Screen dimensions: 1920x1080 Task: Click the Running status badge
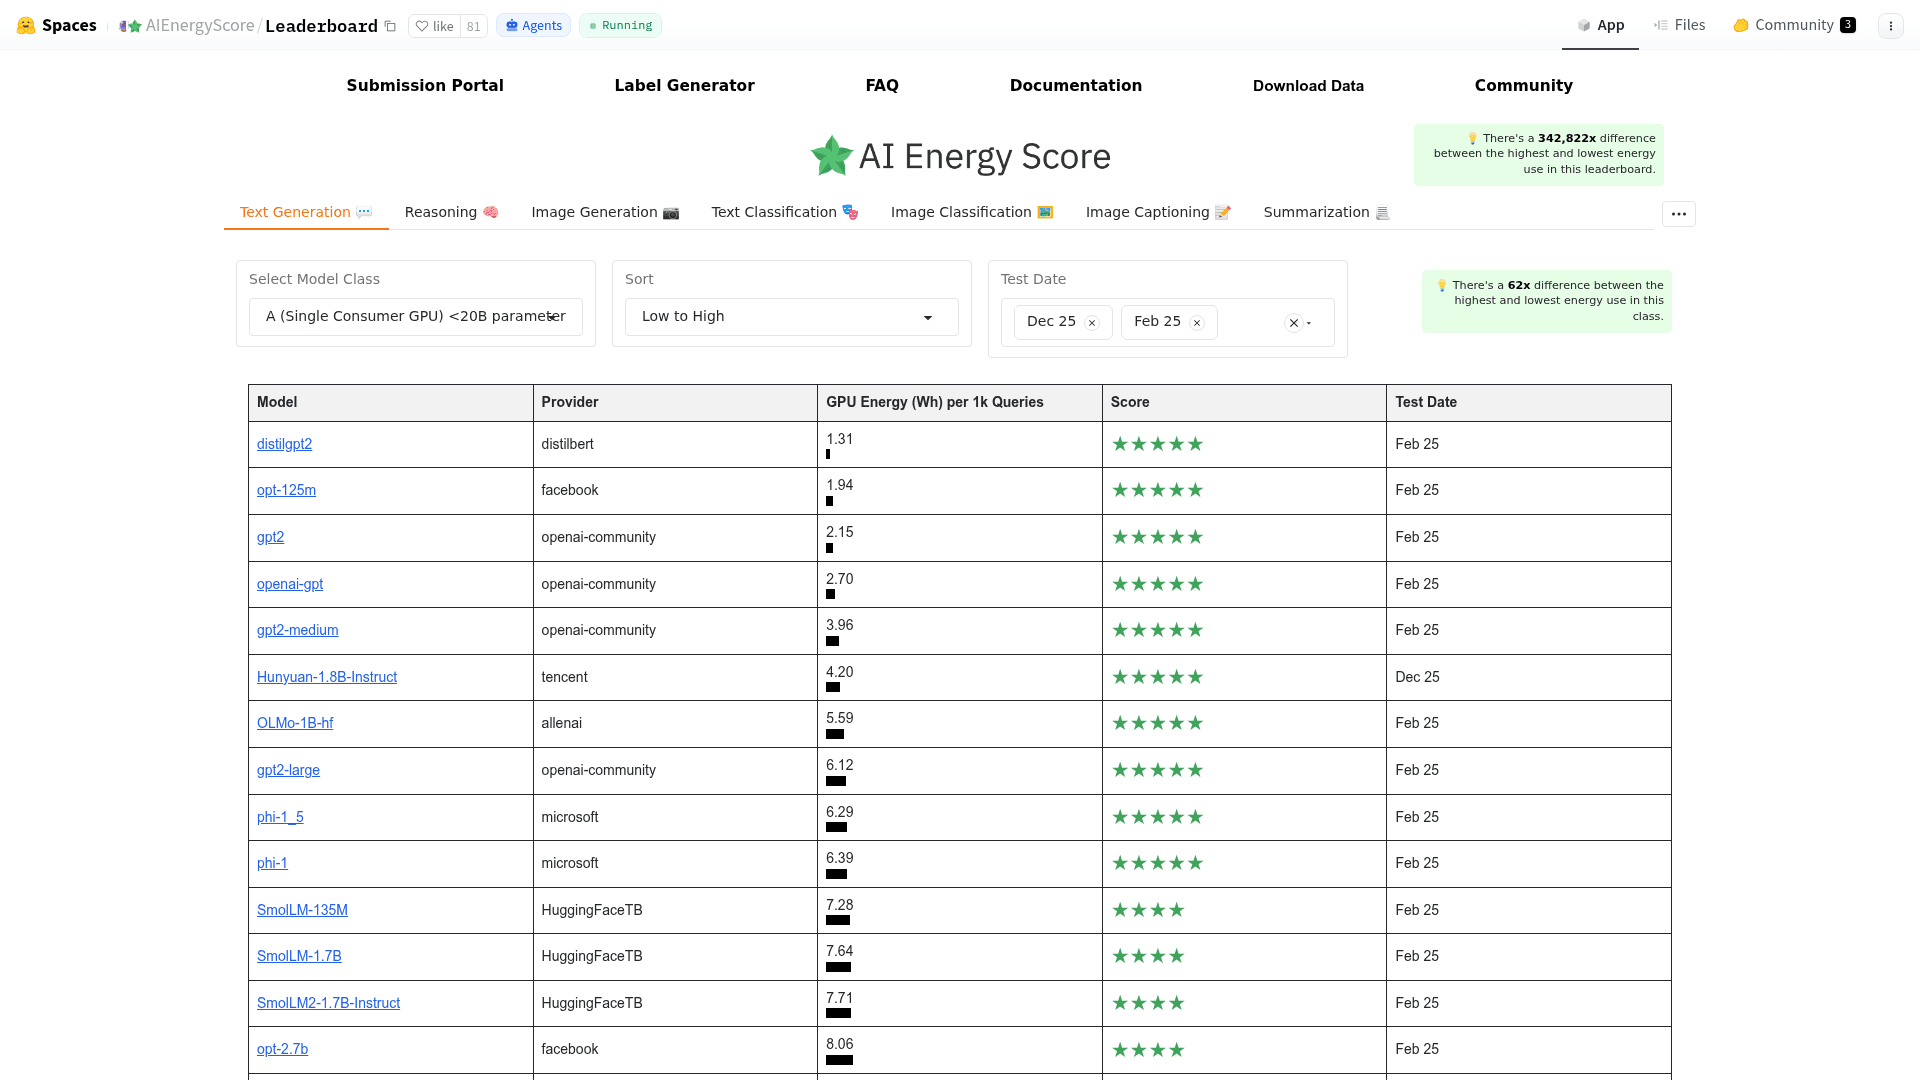click(620, 26)
